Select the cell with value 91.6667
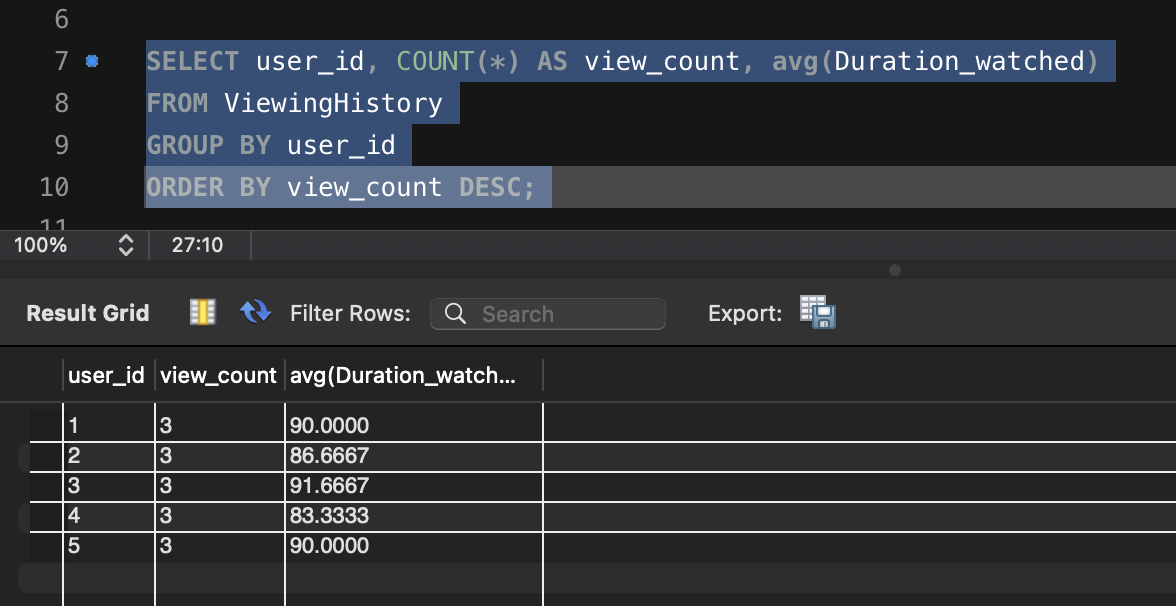 click(329, 486)
